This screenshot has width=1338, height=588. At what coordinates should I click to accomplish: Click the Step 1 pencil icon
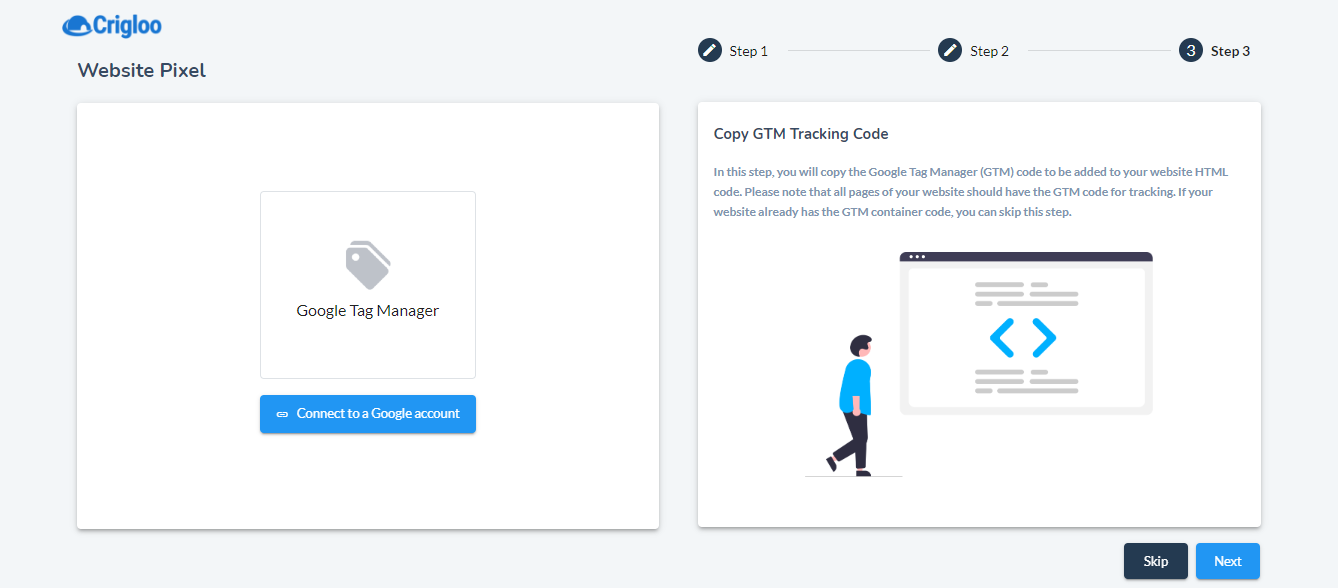(710, 50)
